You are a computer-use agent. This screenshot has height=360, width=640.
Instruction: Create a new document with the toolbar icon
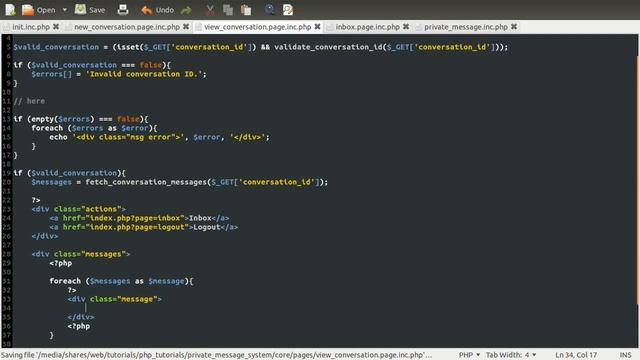pos(10,9)
